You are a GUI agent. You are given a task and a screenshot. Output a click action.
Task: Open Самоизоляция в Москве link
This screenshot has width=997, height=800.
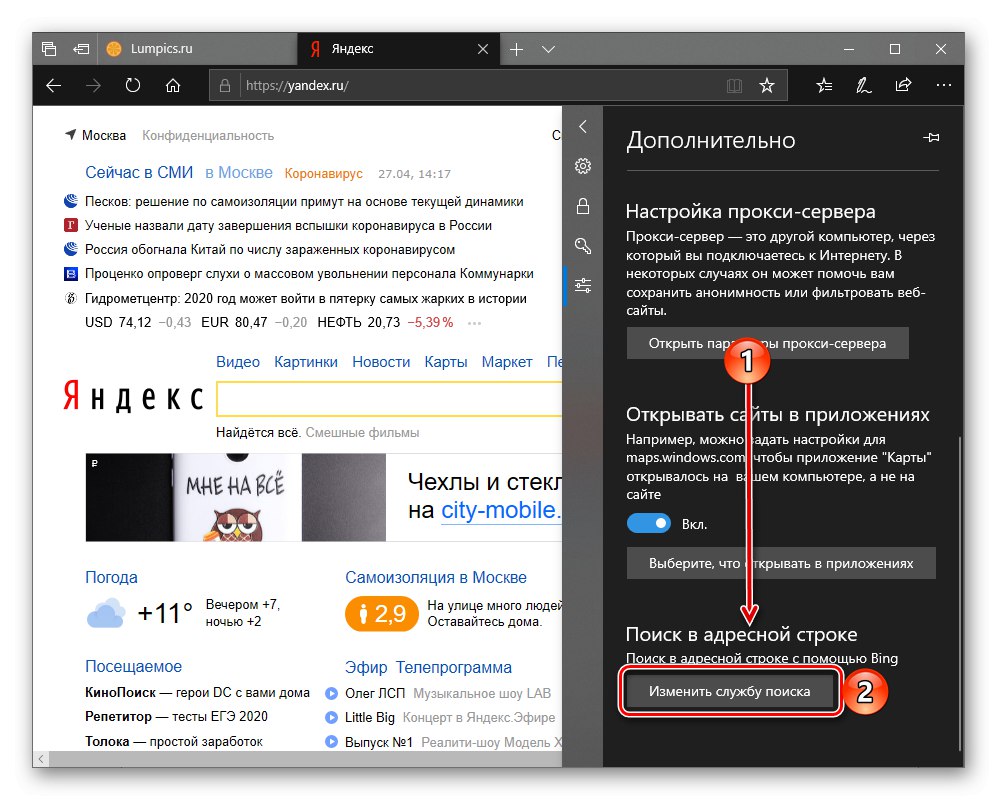click(x=436, y=577)
